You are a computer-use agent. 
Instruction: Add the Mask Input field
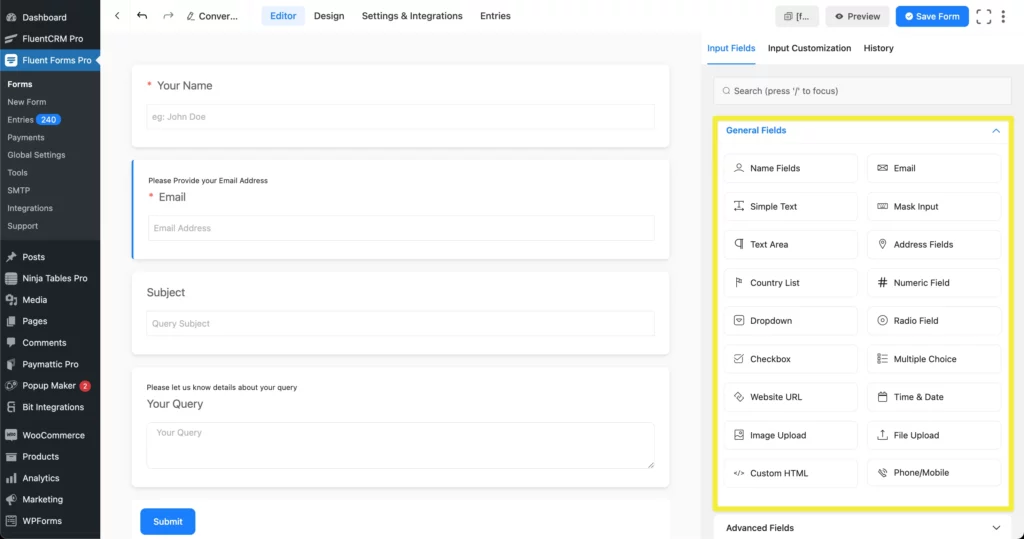pyautogui.click(x=934, y=206)
